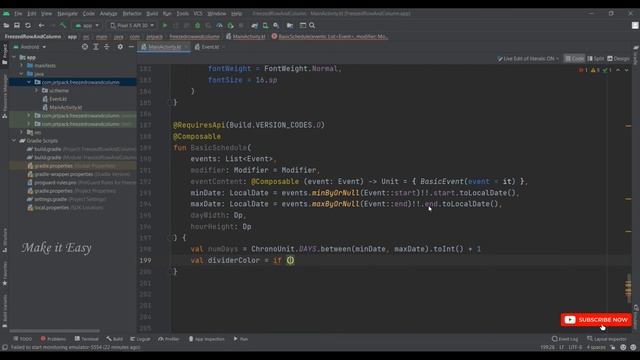Open the VCS menu
Viewport: 640px width, 360px height.
pos(198,13)
